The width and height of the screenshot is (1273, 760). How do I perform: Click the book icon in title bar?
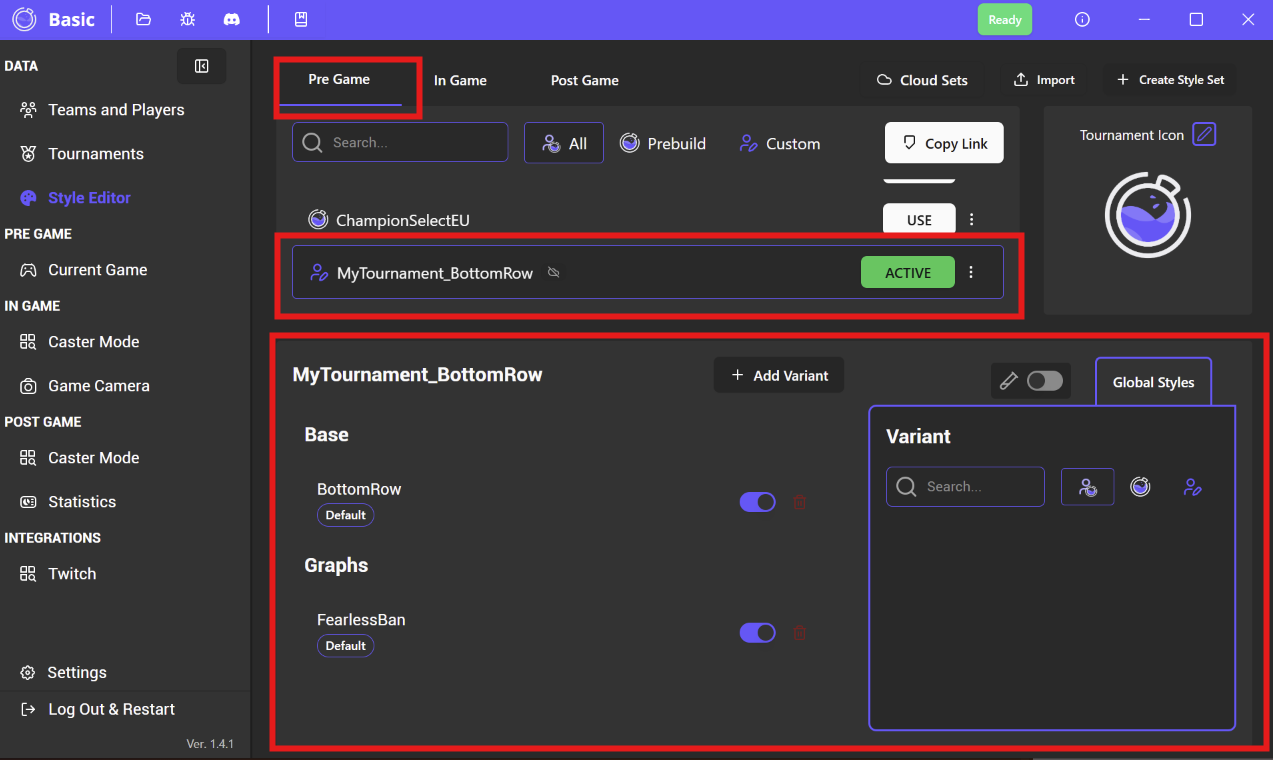tap(300, 19)
